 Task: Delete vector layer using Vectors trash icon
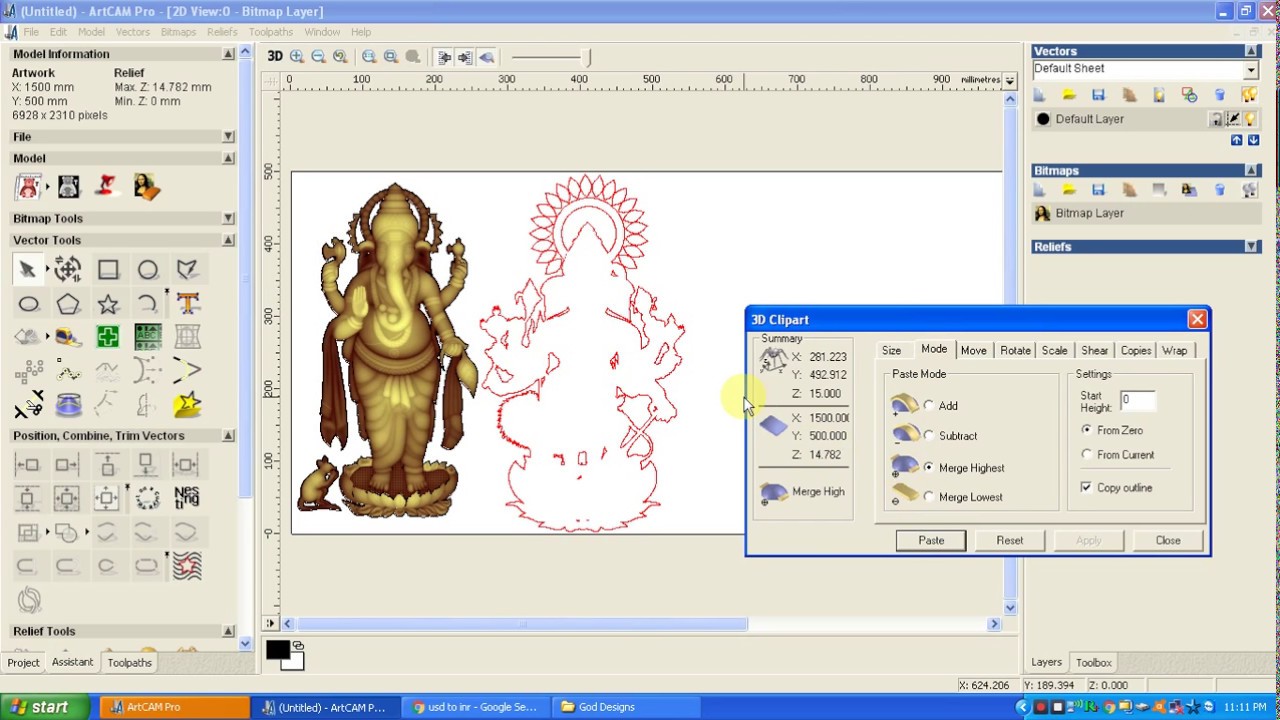click(x=1219, y=95)
